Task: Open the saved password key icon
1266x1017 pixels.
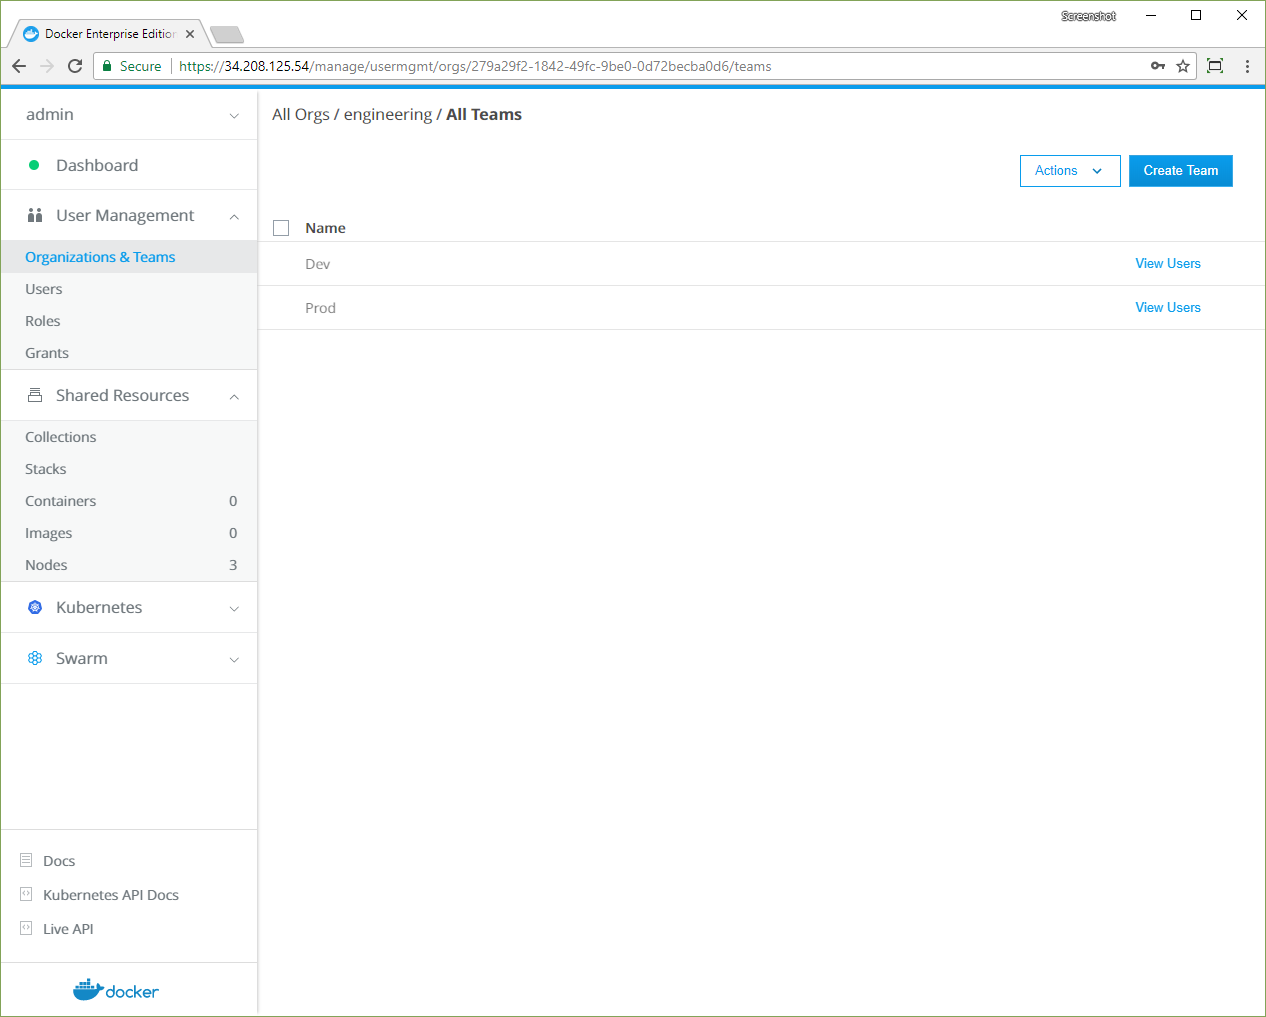Action: pyautogui.click(x=1157, y=66)
